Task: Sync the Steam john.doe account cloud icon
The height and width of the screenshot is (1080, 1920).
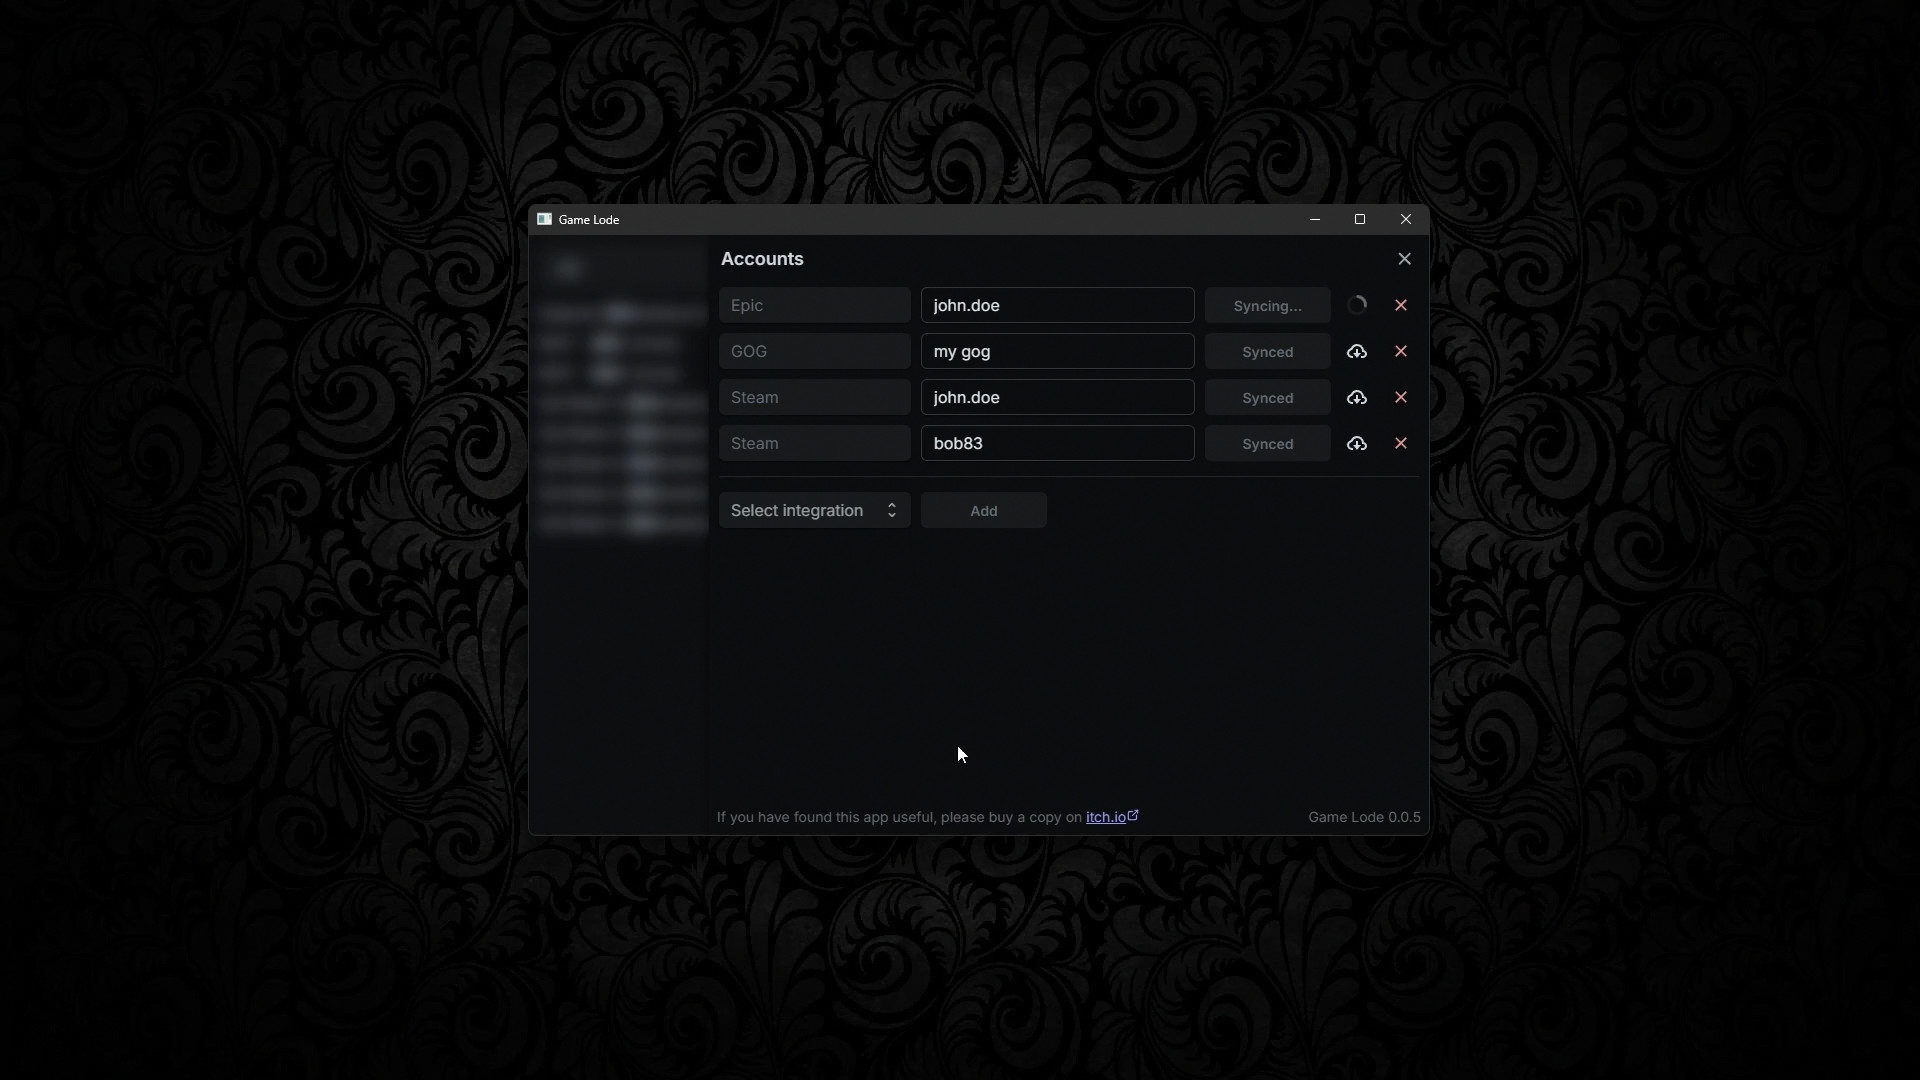Action: coord(1356,398)
